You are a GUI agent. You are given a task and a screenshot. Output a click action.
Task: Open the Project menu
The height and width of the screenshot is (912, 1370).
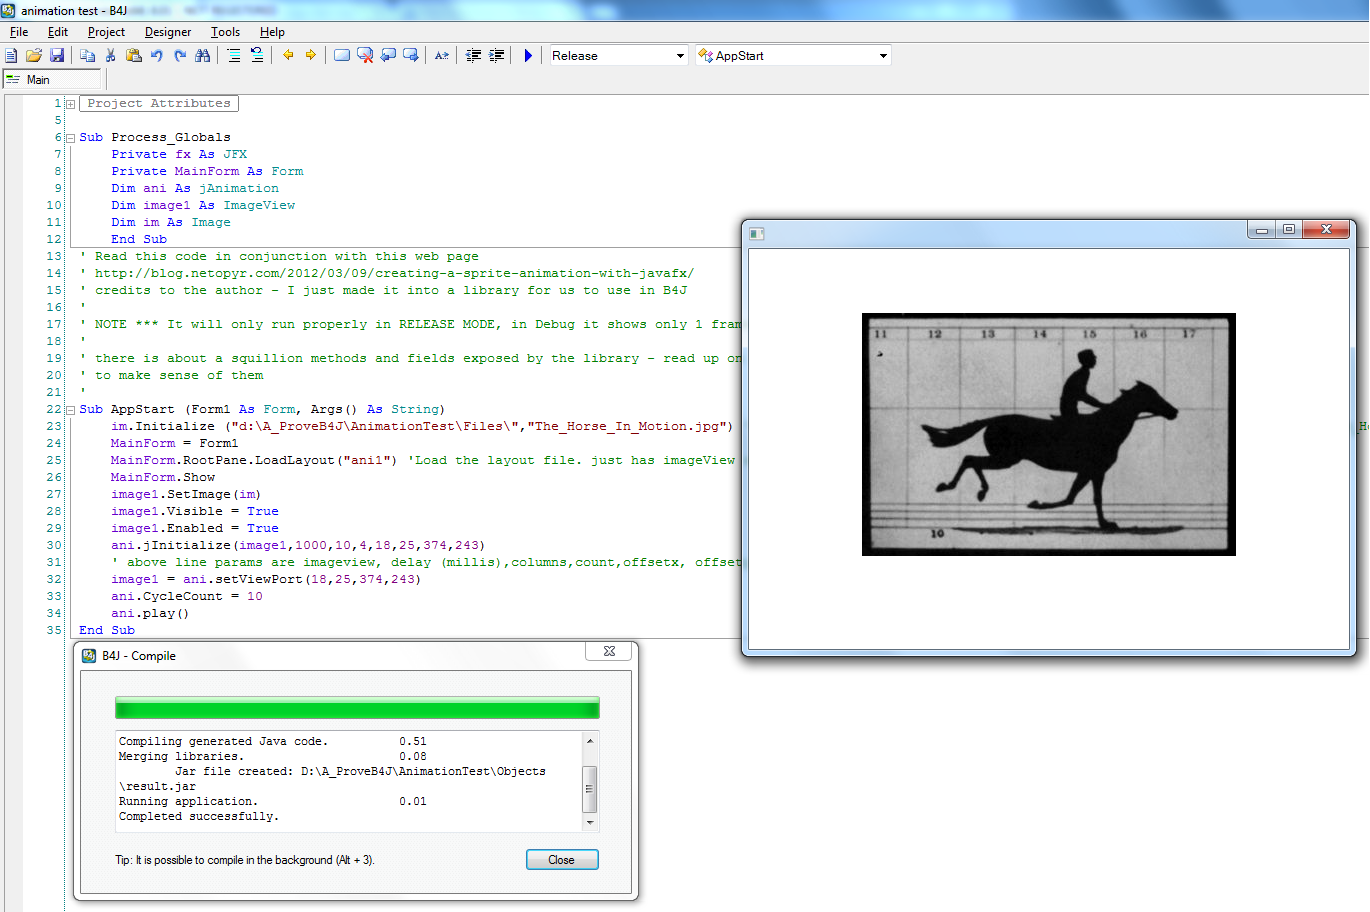point(106,32)
